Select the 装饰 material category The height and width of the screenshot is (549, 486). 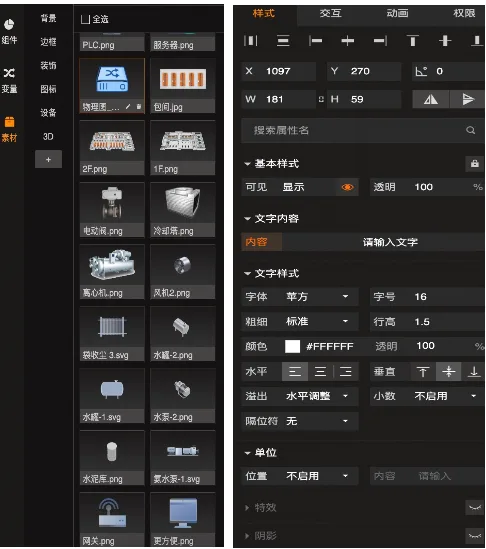click(48, 65)
